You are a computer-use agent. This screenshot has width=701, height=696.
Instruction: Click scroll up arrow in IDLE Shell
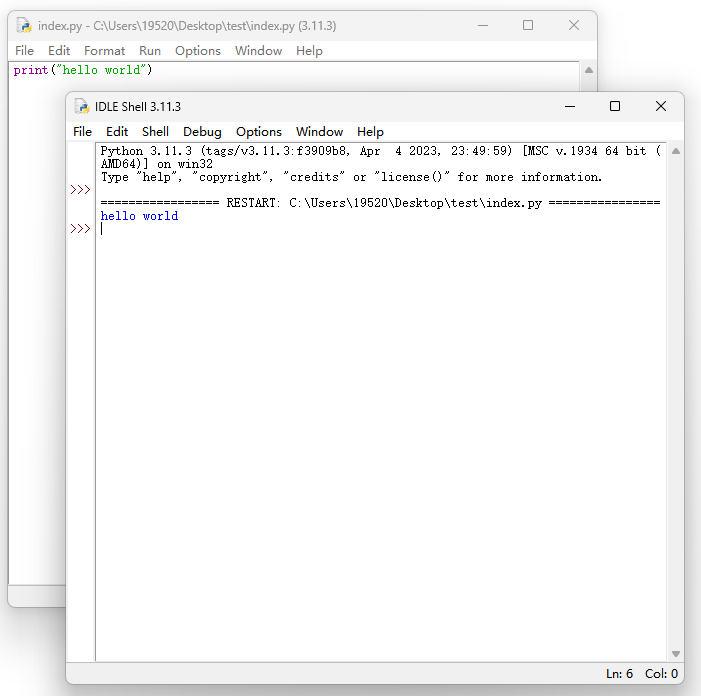click(676, 151)
